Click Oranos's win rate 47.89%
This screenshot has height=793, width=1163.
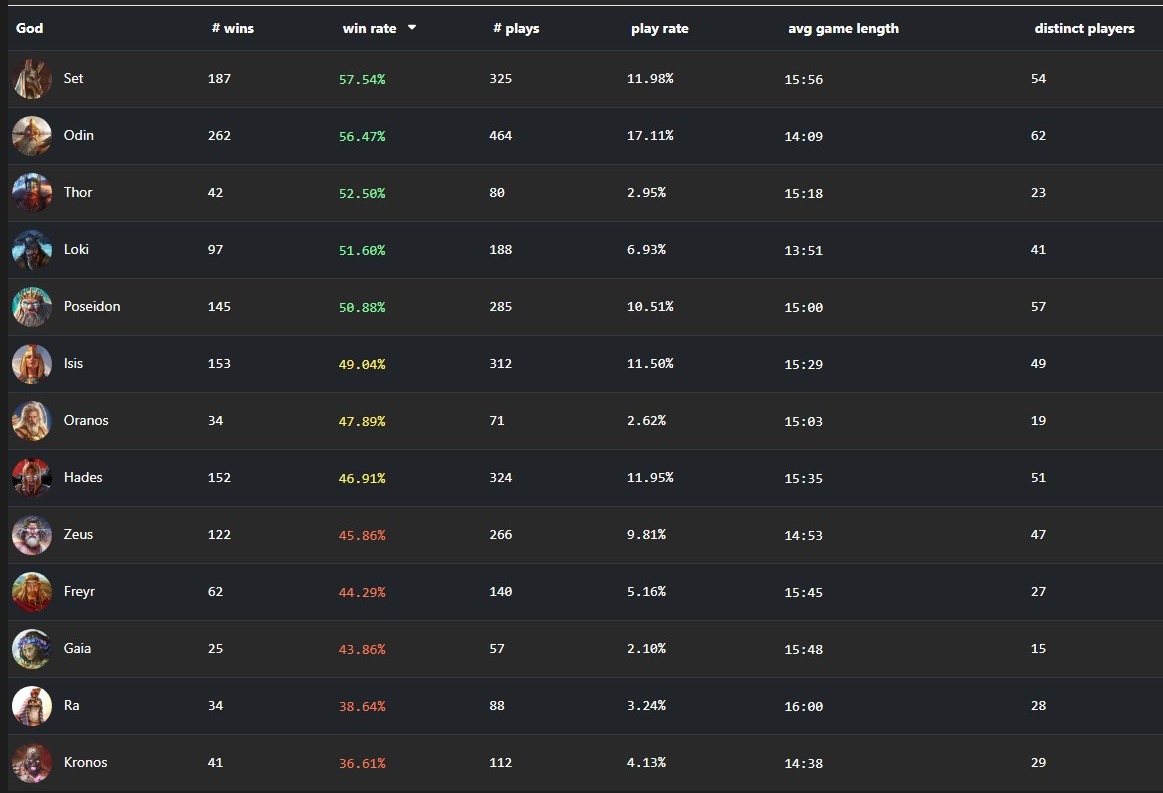pyautogui.click(x=362, y=421)
